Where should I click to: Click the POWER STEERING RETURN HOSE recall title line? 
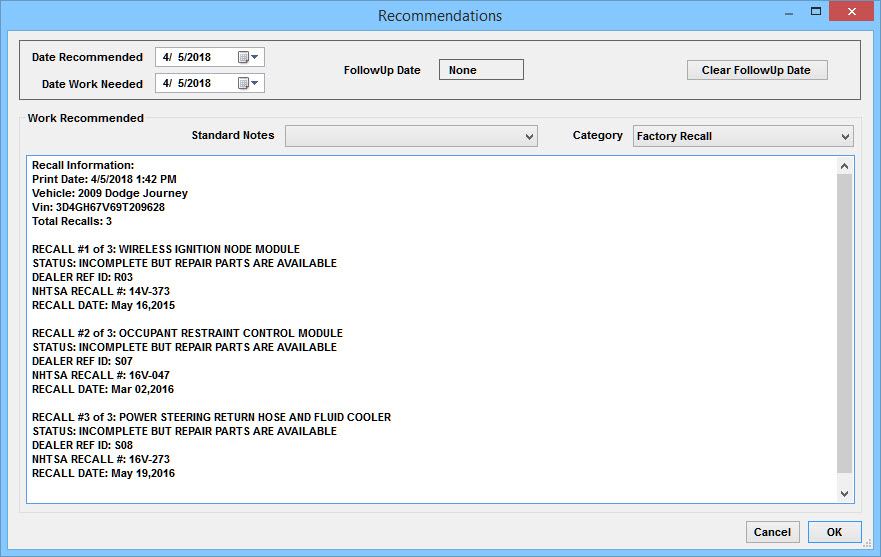211,417
